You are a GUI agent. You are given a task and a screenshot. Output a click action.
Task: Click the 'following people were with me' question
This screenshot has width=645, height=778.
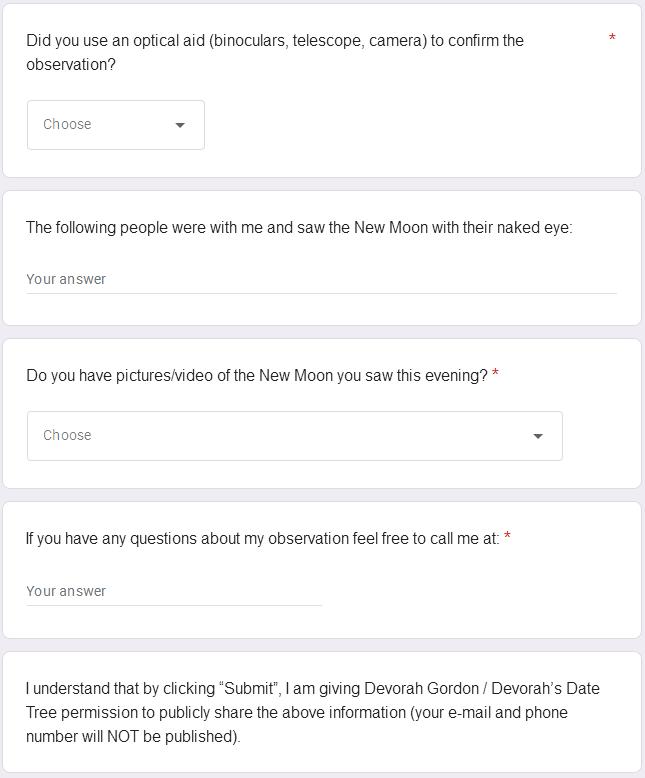299,227
